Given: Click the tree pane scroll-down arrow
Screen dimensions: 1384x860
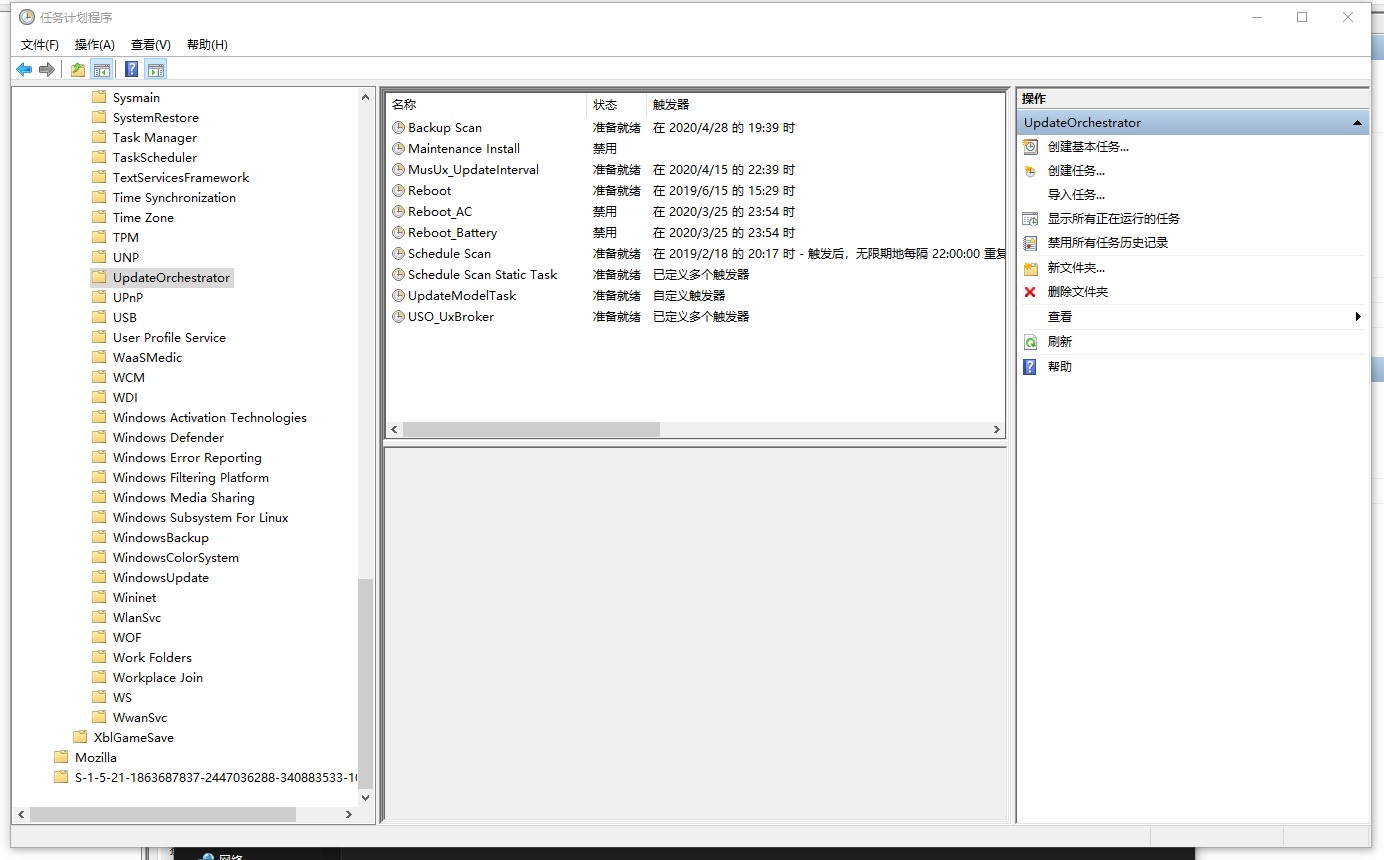Looking at the screenshot, I should [365, 798].
